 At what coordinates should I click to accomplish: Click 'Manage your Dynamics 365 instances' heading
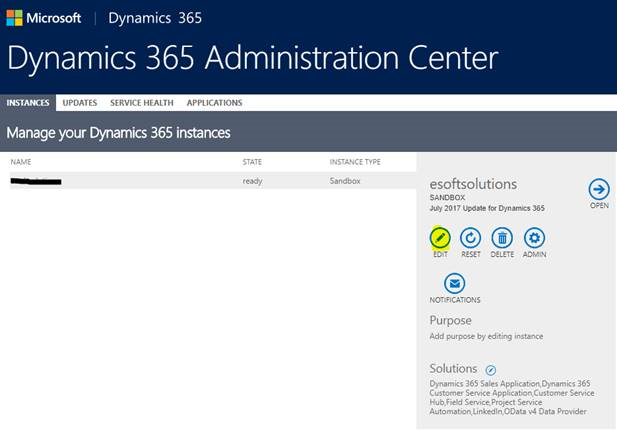point(118,133)
